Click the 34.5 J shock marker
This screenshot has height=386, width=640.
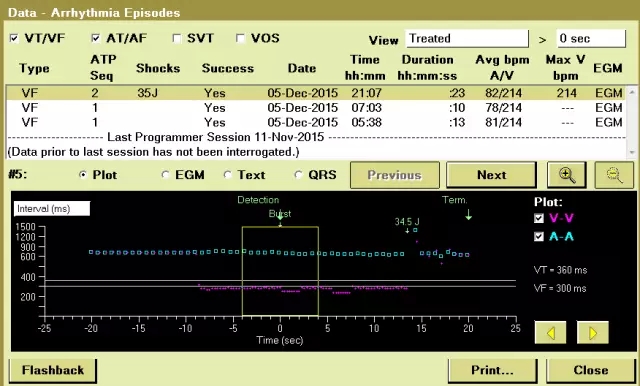click(x=407, y=222)
